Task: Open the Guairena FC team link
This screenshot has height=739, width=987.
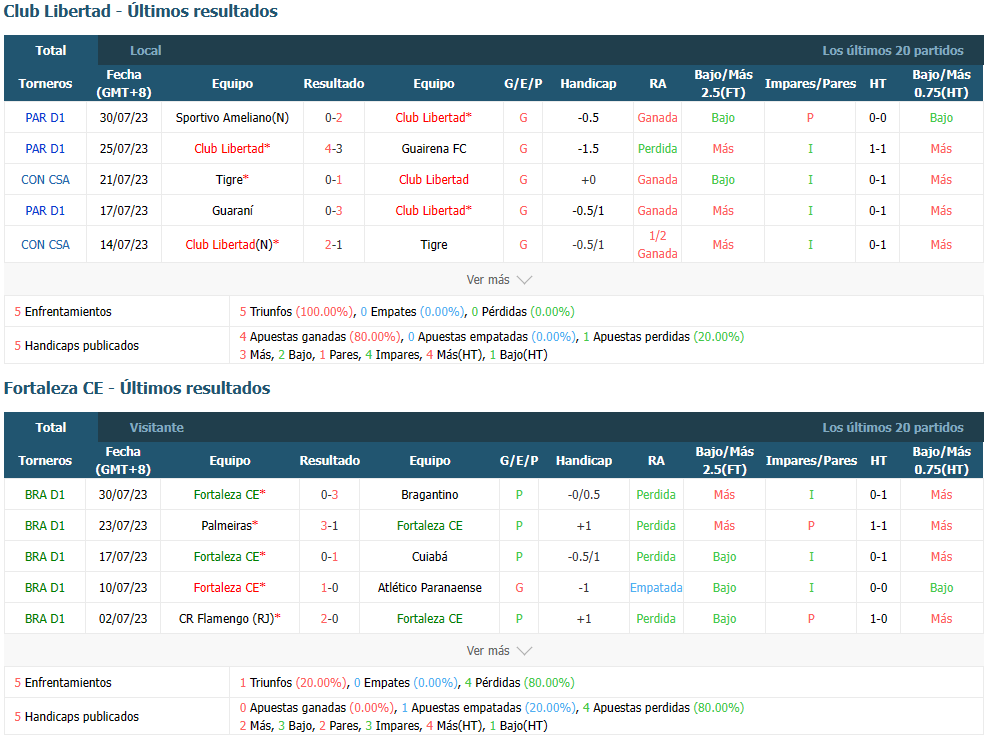Action: [434, 149]
